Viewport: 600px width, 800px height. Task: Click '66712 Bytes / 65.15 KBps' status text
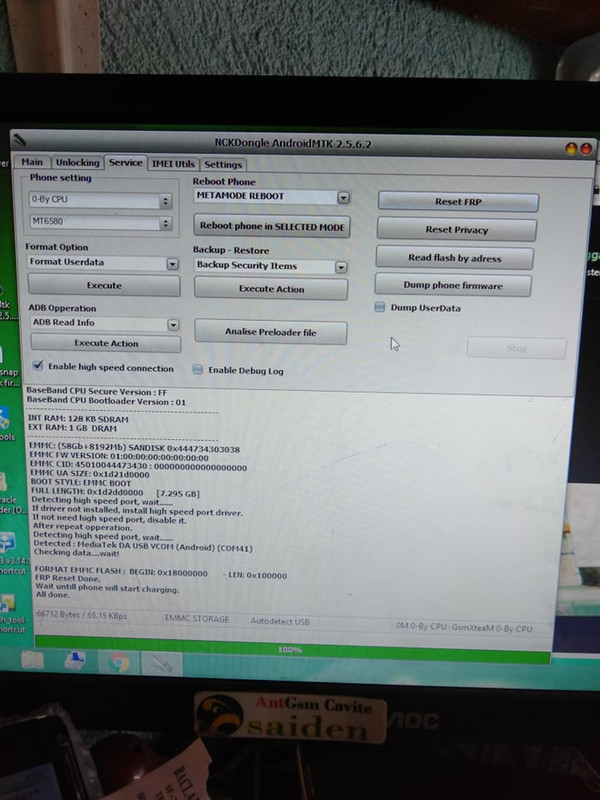82,615
